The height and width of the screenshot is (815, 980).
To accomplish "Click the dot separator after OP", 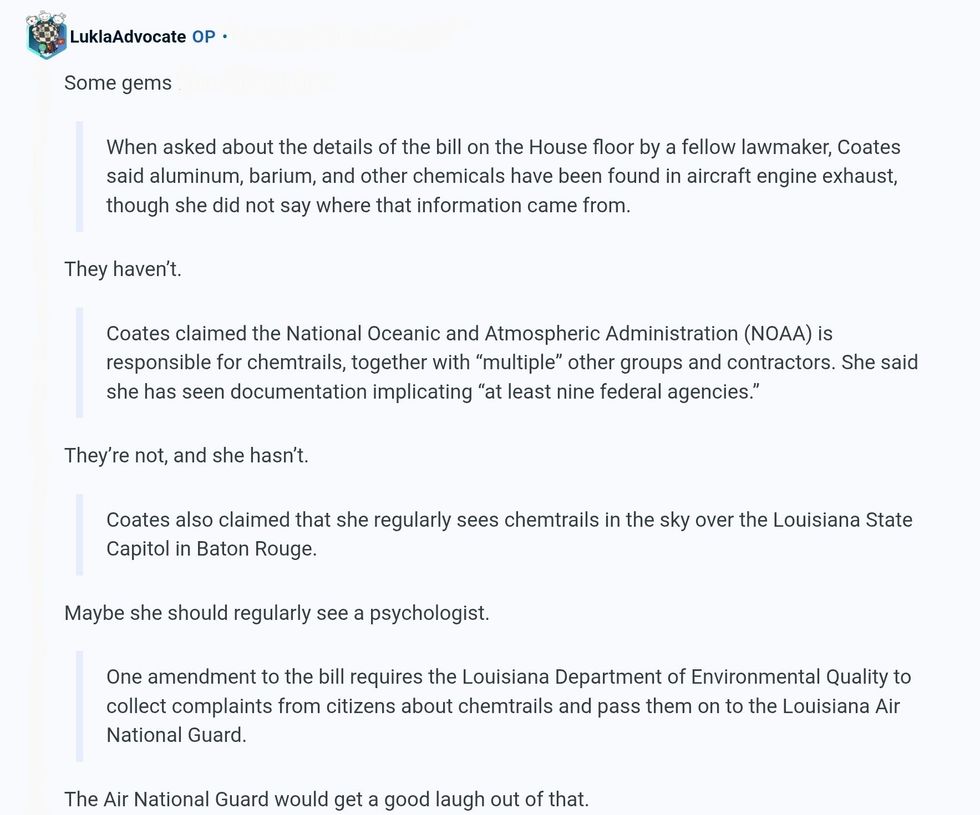I will pos(225,37).
